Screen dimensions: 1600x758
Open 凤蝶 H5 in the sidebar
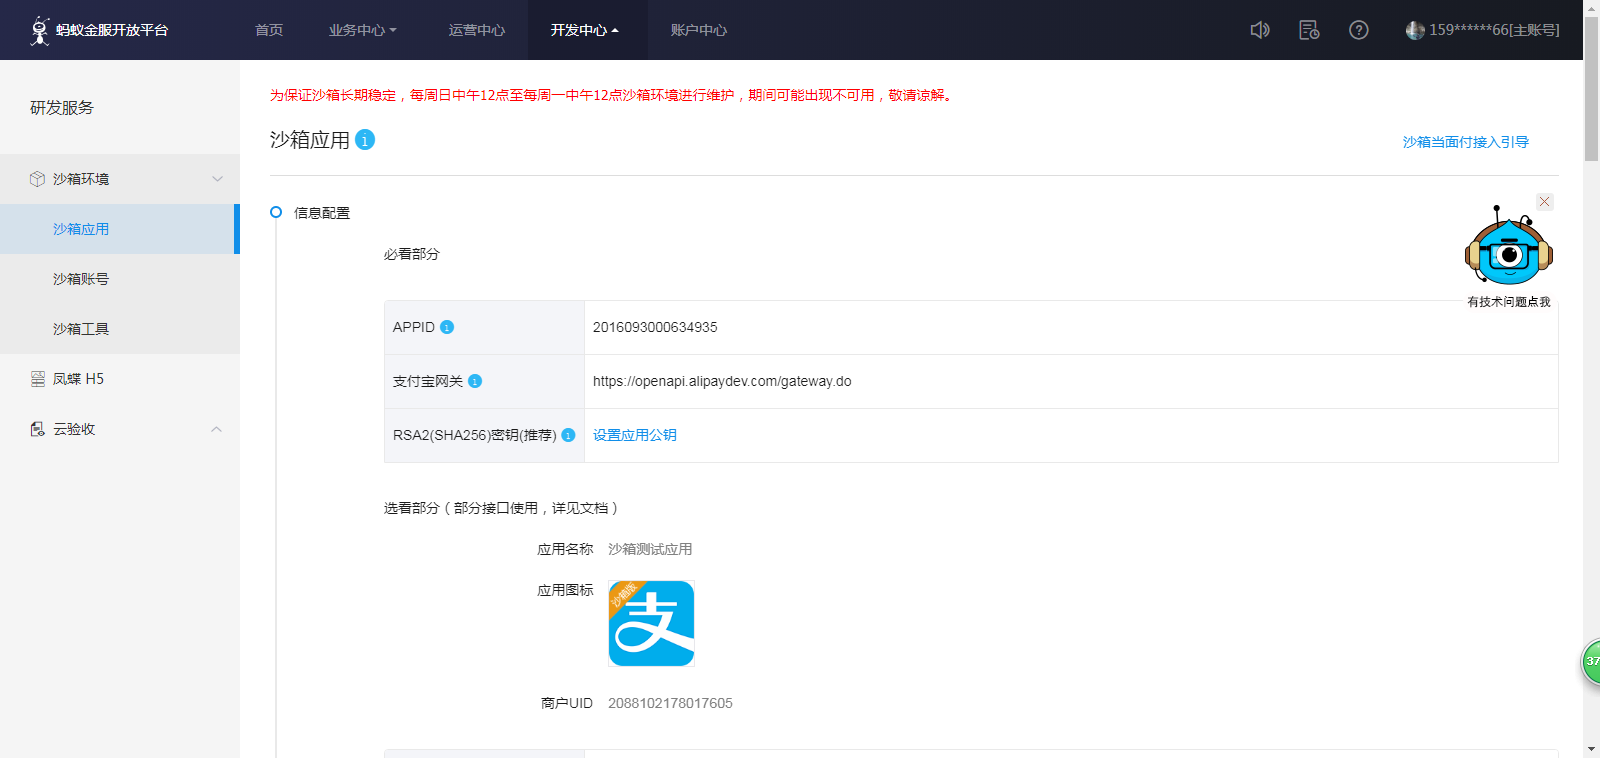coord(120,379)
